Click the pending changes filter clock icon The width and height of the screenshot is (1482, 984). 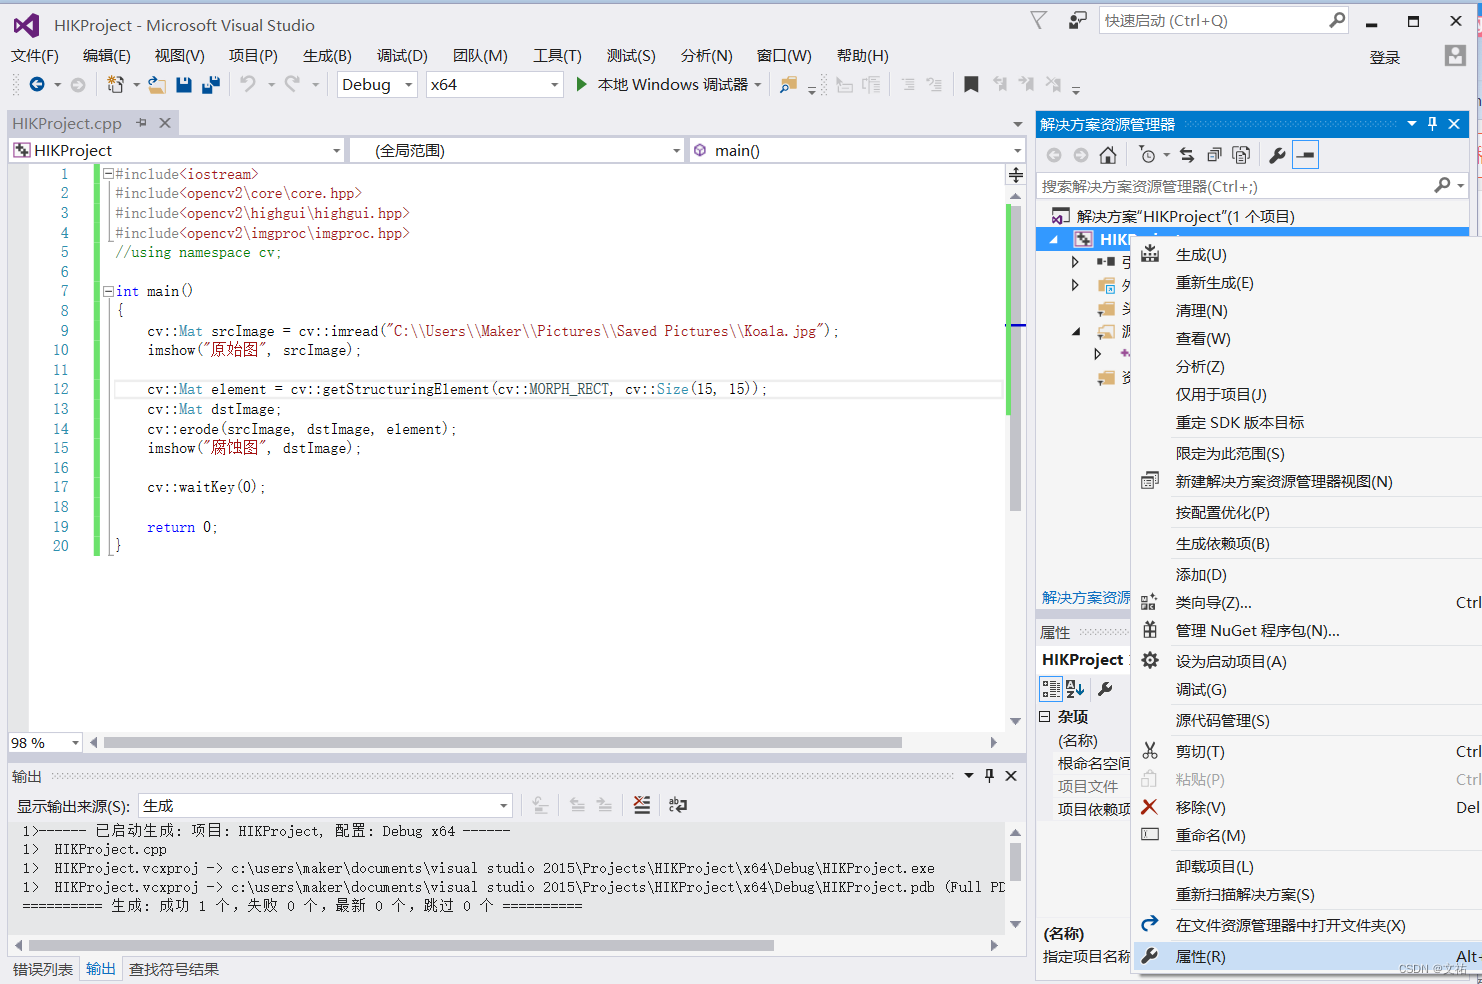(1148, 155)
